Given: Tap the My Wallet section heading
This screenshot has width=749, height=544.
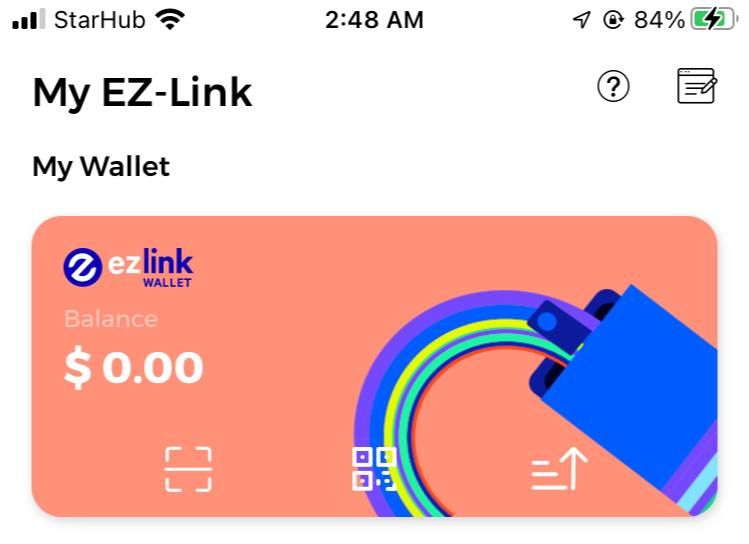Looking at the screenshot, I should tap(101, 168).
